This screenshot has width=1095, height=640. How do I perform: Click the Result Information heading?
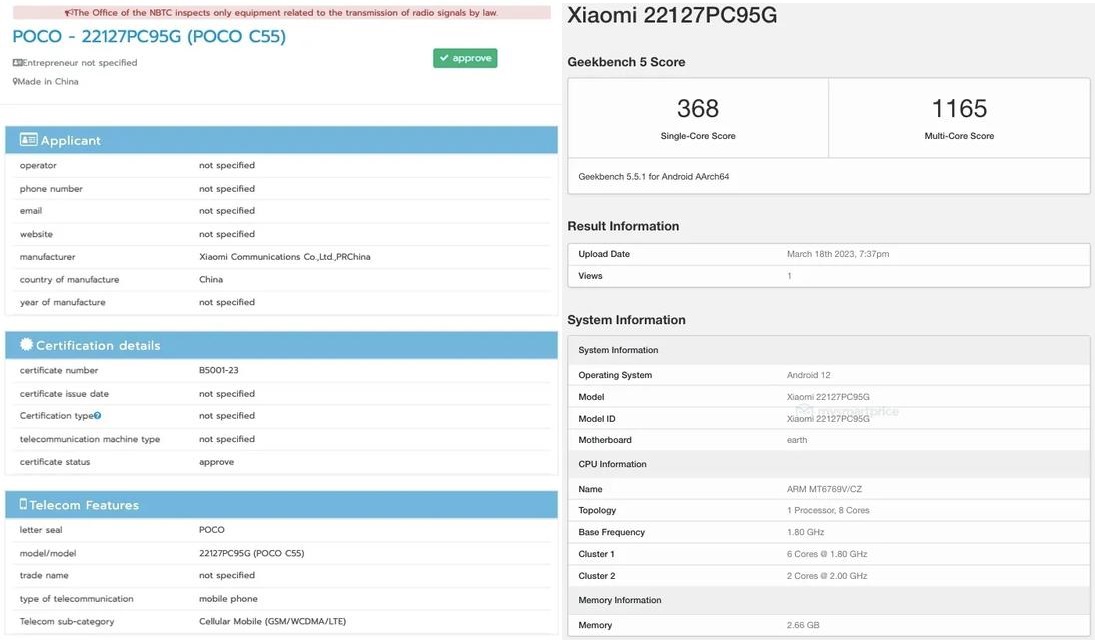pyautogui.click(x=623, y=226)
